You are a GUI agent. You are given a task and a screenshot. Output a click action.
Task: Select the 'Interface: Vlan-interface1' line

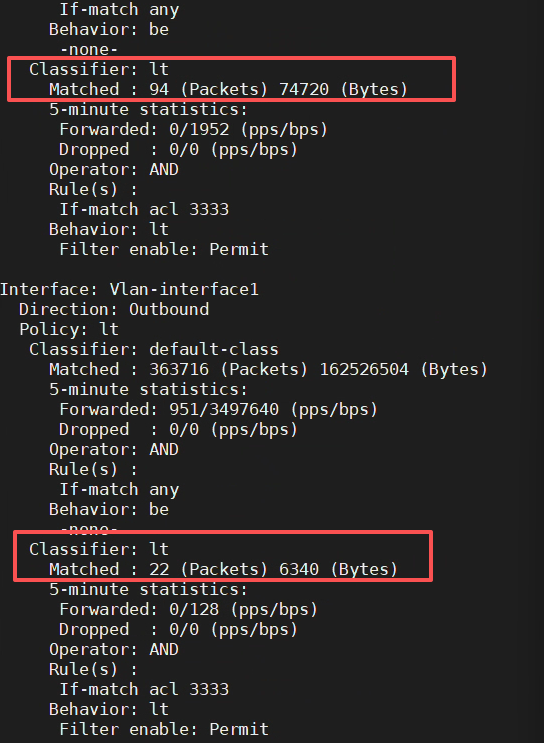tap(129, 290)
